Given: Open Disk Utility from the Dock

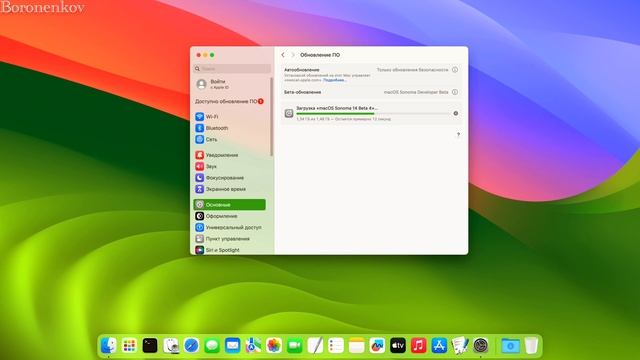Looking at the screenshot, I should click(171, 346).
